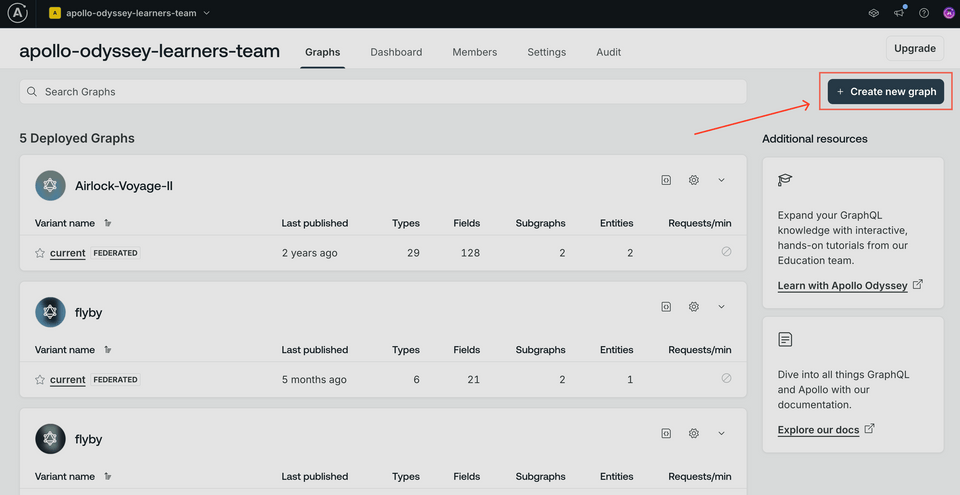Click the Airlock-Voyage-II graph title
The height and width of the screenshot is (495, 960).
pyautogui.click(x=124, y=186)
